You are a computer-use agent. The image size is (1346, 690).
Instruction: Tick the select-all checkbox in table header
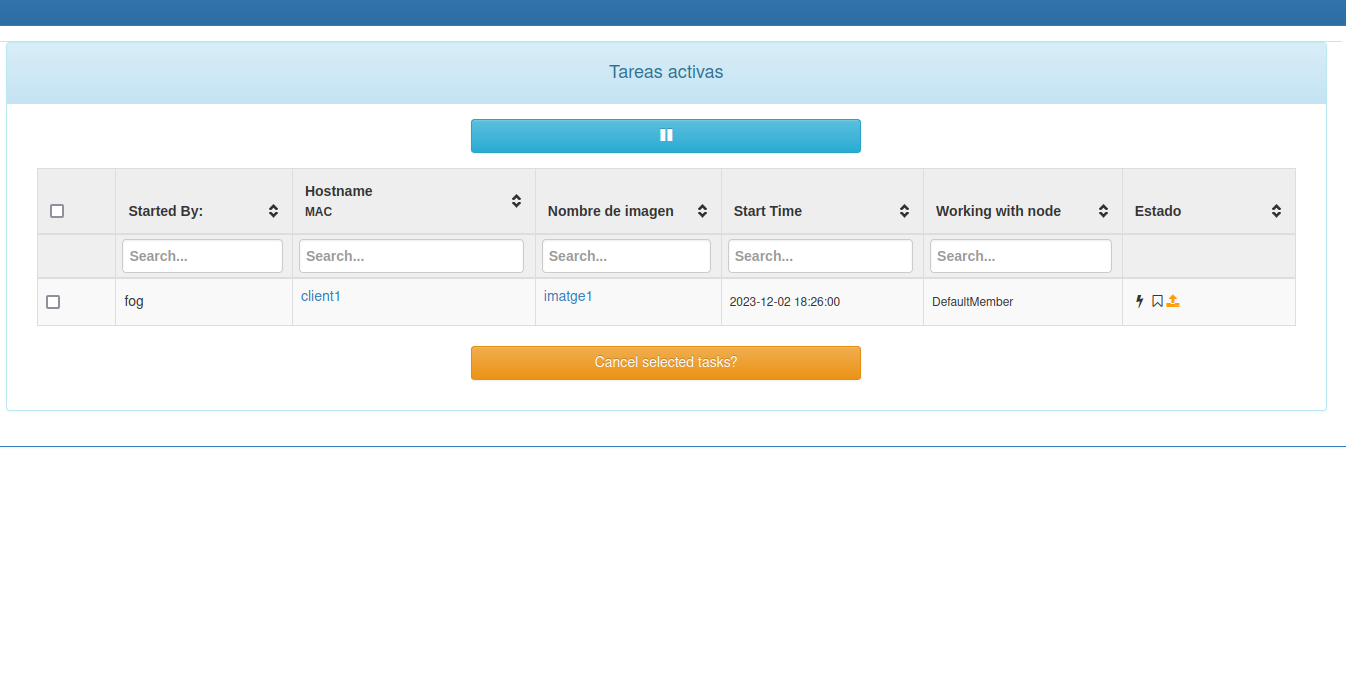click(x=57, y=211)
